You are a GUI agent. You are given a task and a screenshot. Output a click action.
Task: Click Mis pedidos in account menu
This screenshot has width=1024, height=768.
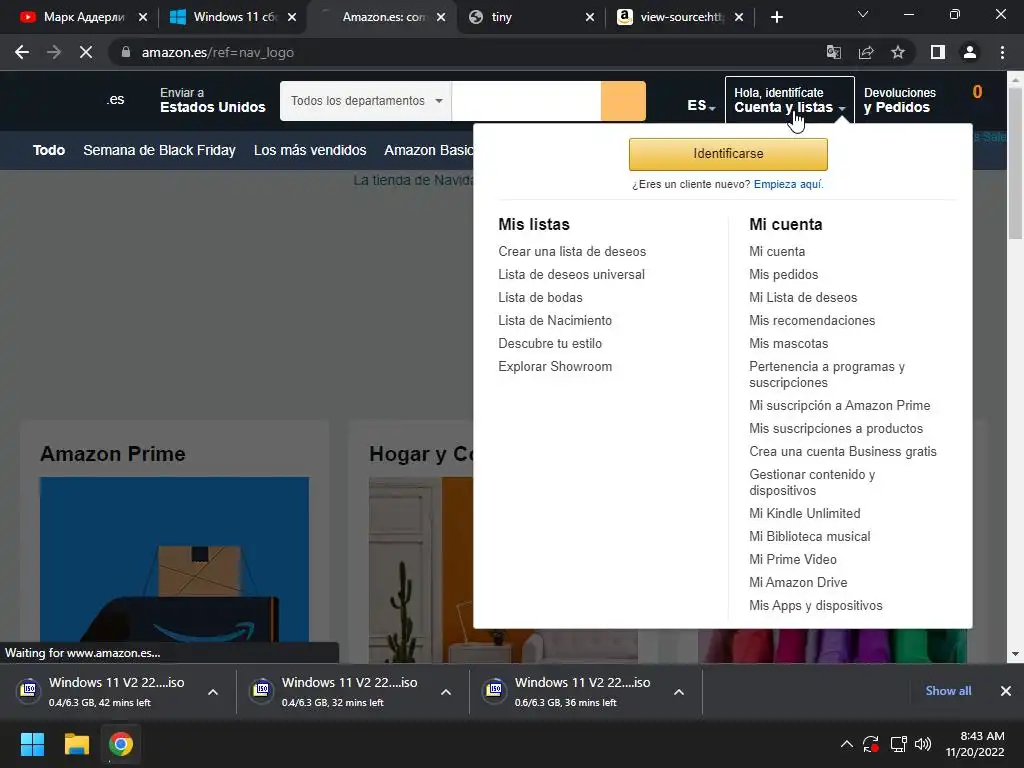pos(784,274)
